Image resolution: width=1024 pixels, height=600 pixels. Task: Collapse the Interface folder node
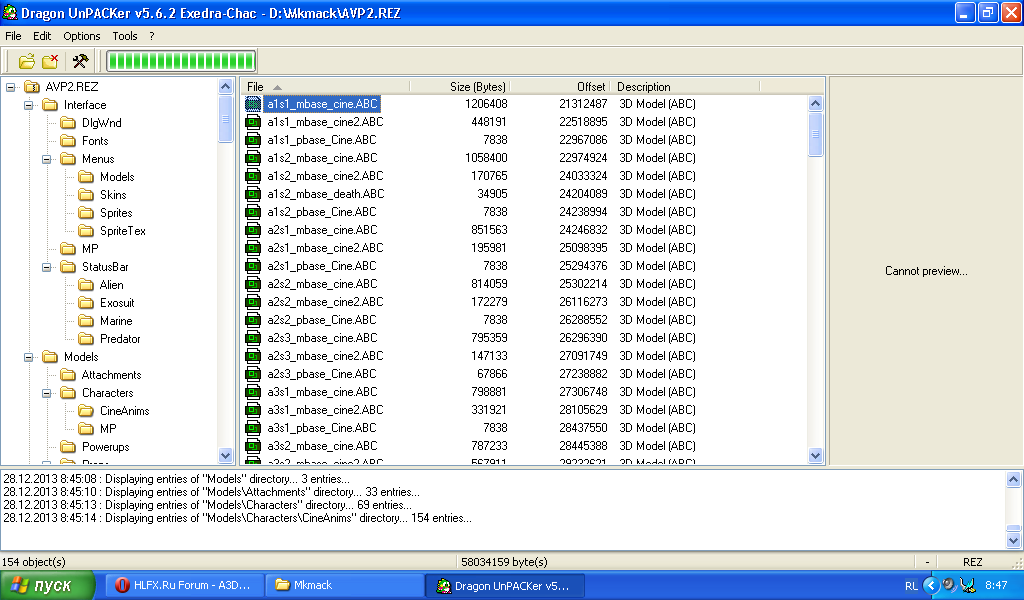coord(29,105)
